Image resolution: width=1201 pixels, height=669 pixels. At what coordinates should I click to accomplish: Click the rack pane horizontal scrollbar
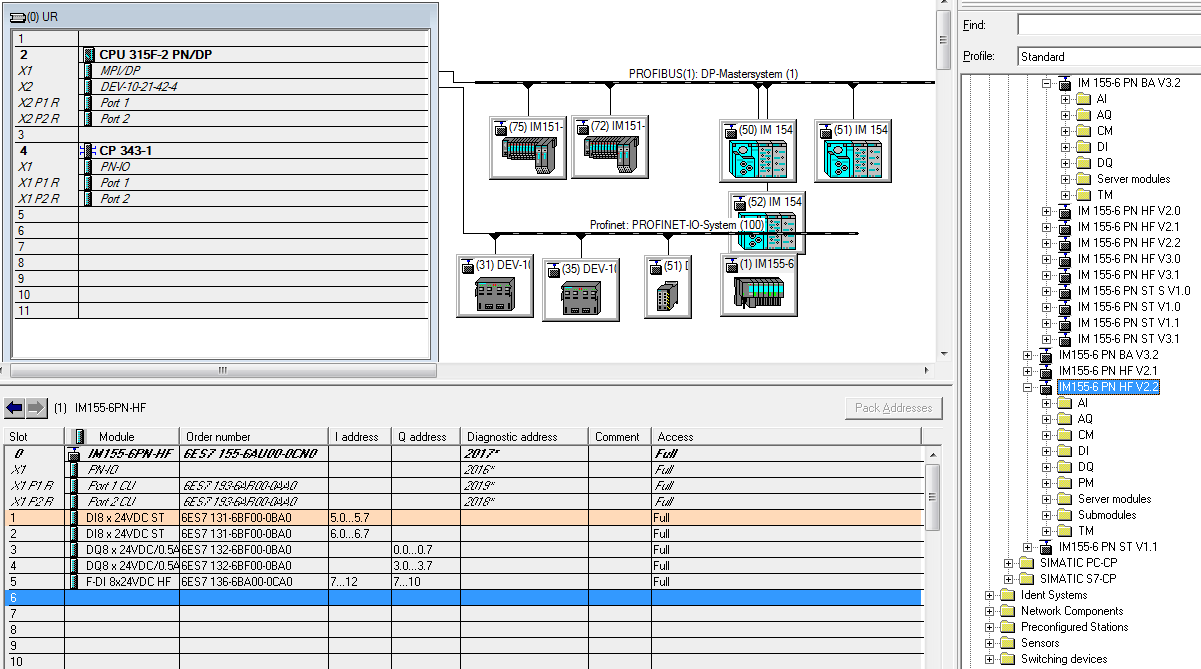(221, 370)
